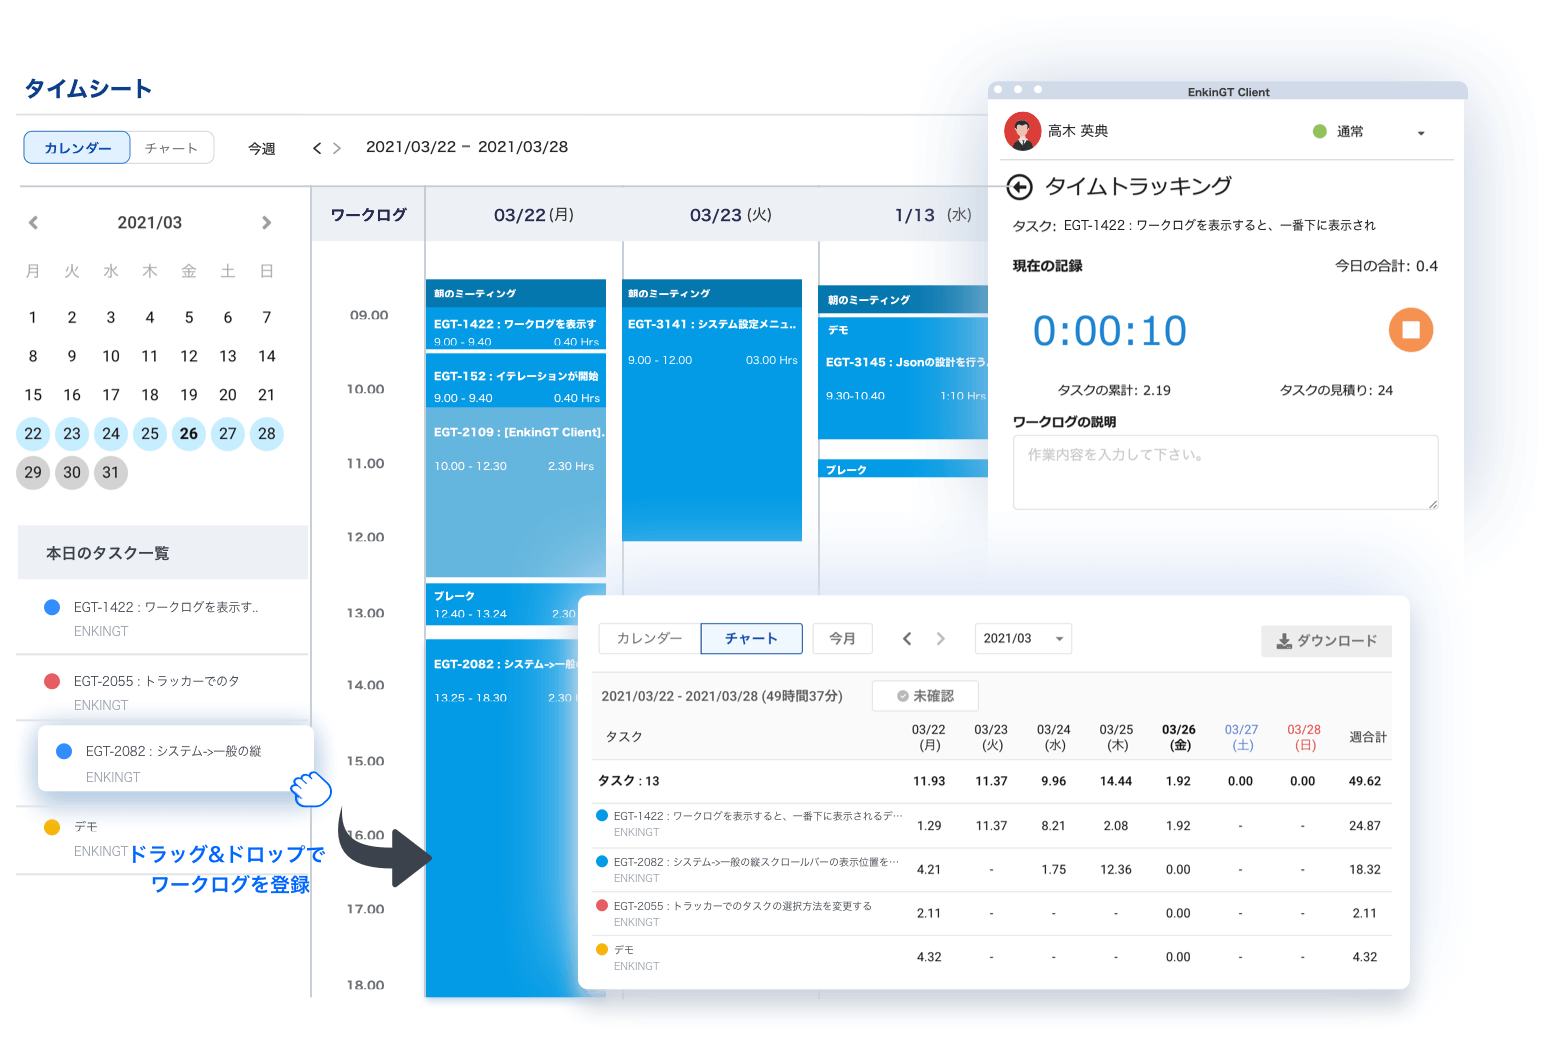1556x1046 pixels.
Task: Show the previous week in the timesheet header
Action: 317,148
